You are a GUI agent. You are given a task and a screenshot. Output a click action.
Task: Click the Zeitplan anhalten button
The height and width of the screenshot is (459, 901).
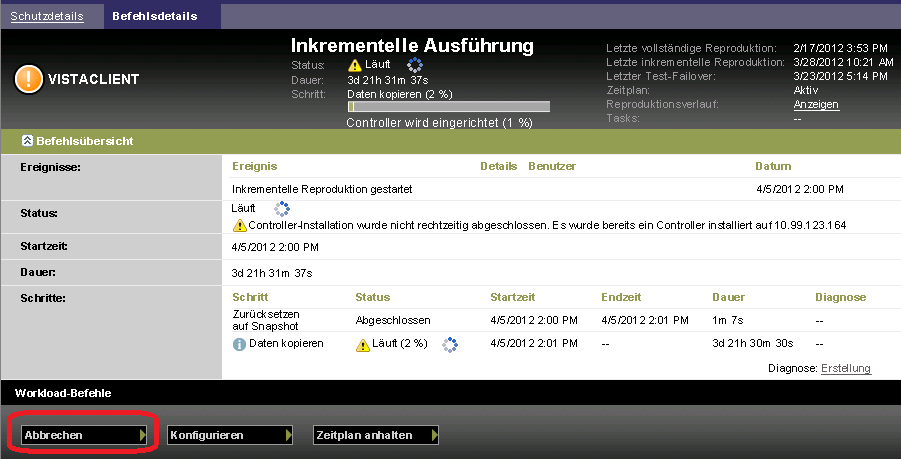(x=376, y=435)
